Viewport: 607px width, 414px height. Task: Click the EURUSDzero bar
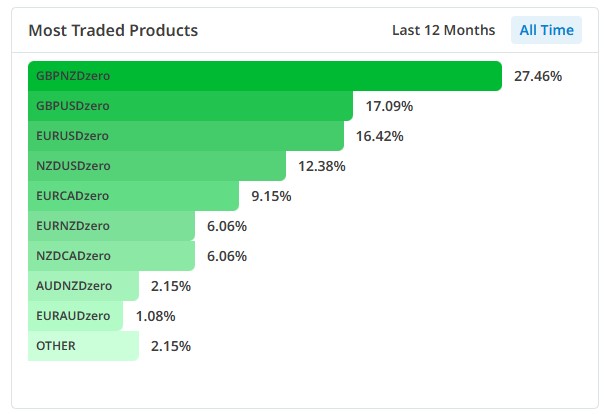pyautogui.click(x=186, y=136)
